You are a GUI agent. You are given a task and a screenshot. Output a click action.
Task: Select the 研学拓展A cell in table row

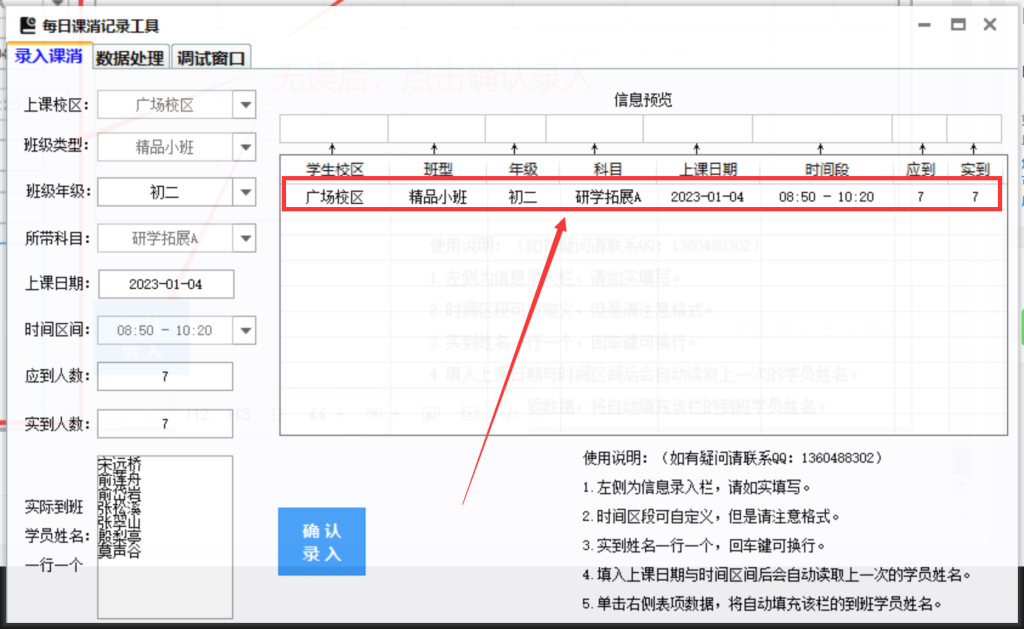(608, 197)
